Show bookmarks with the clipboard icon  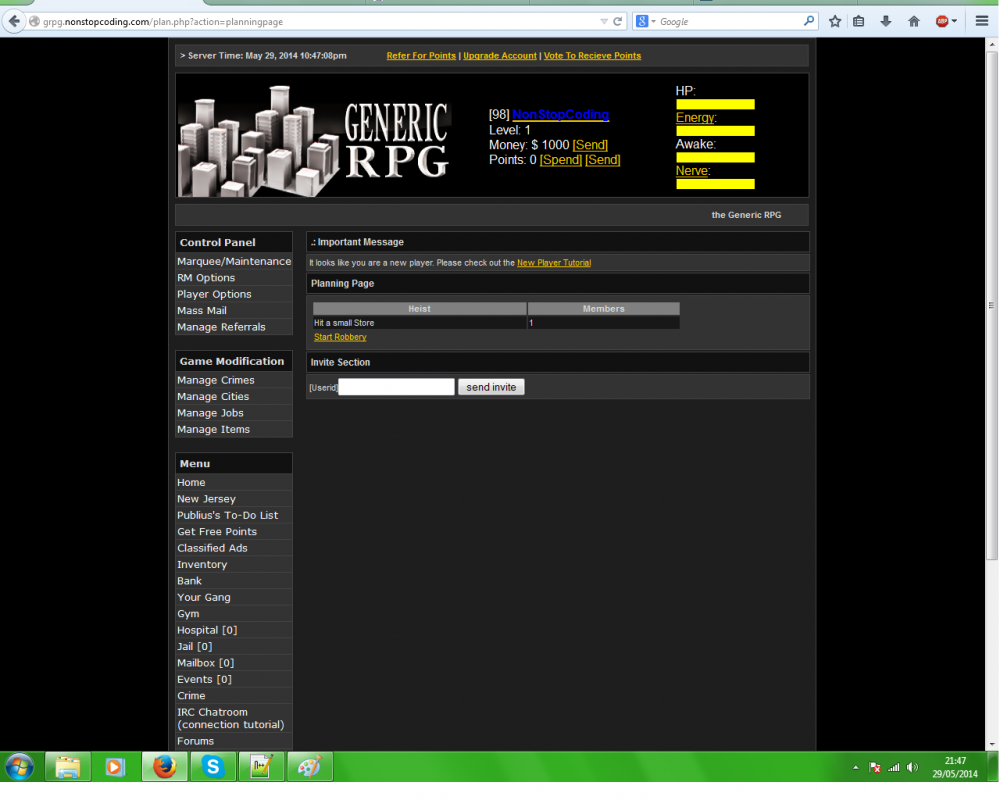pos(859,21)
